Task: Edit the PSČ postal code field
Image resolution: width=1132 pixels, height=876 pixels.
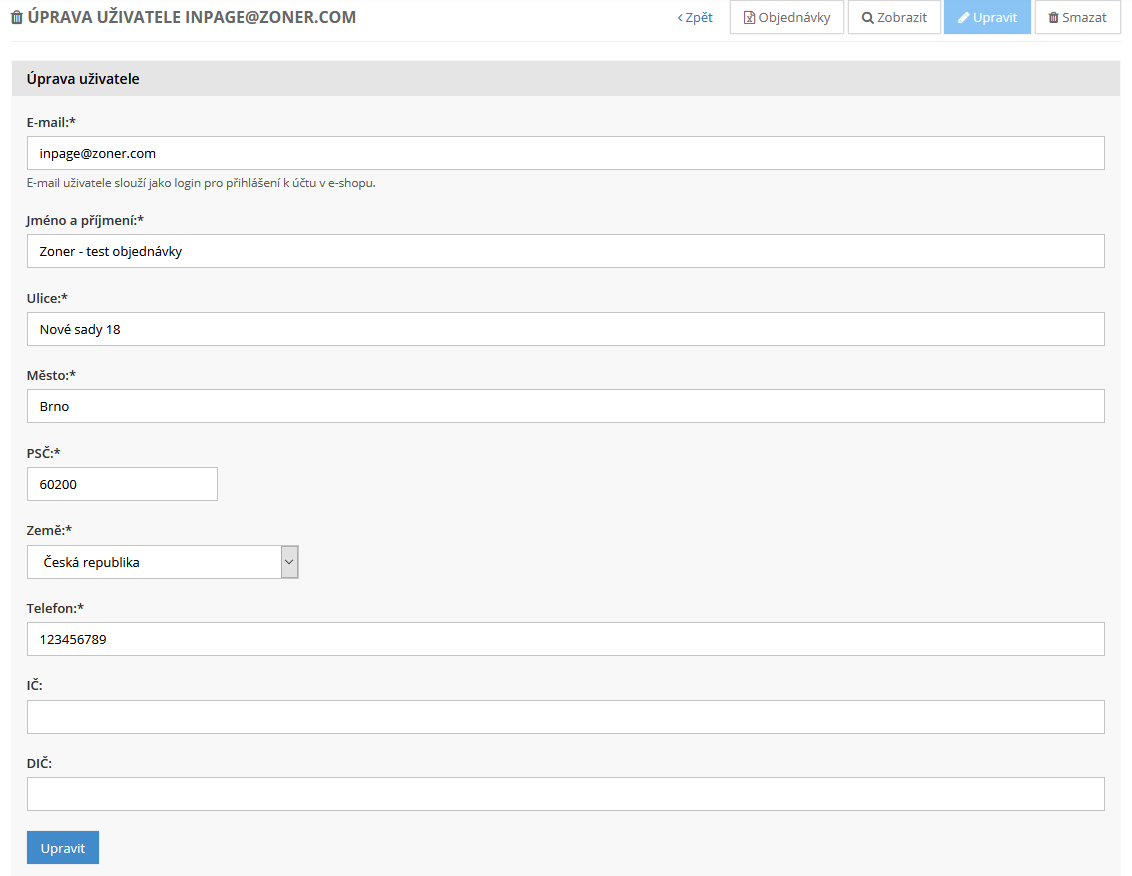Action: pos(122,484)
